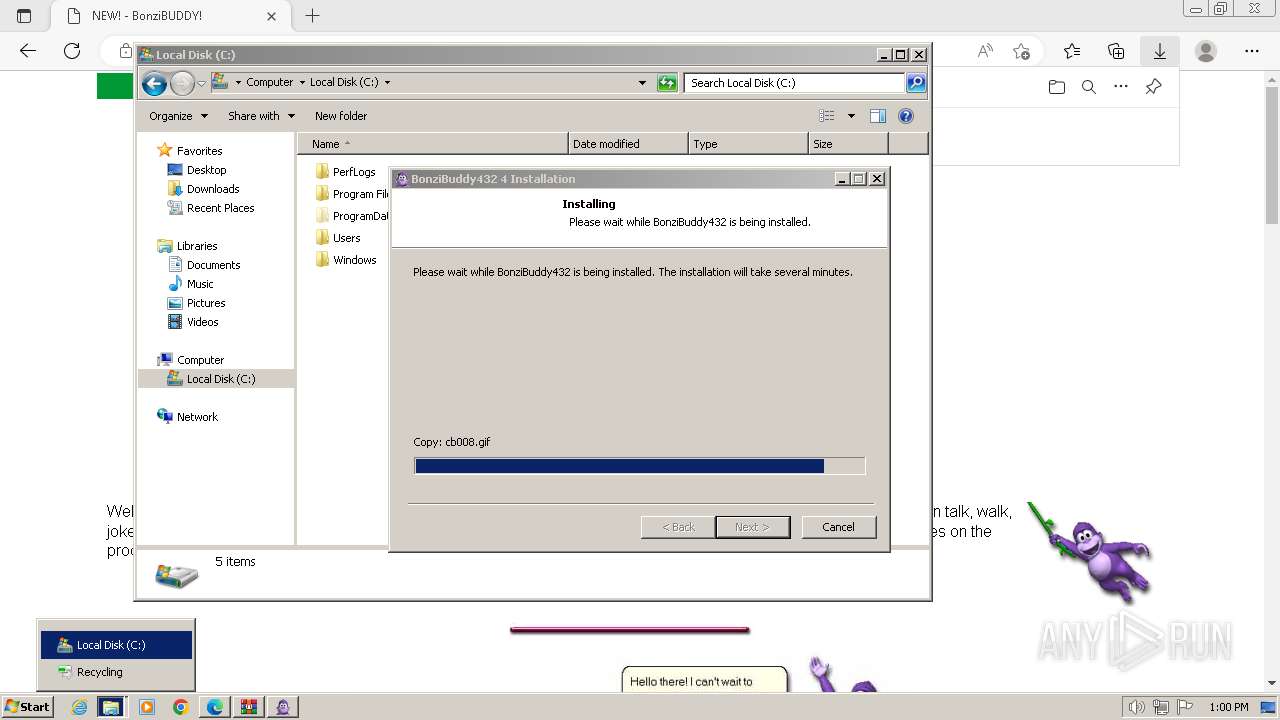Pin the Downloads panel
The height and width of the screenshot is (720, 1280).
point(1153,87)
